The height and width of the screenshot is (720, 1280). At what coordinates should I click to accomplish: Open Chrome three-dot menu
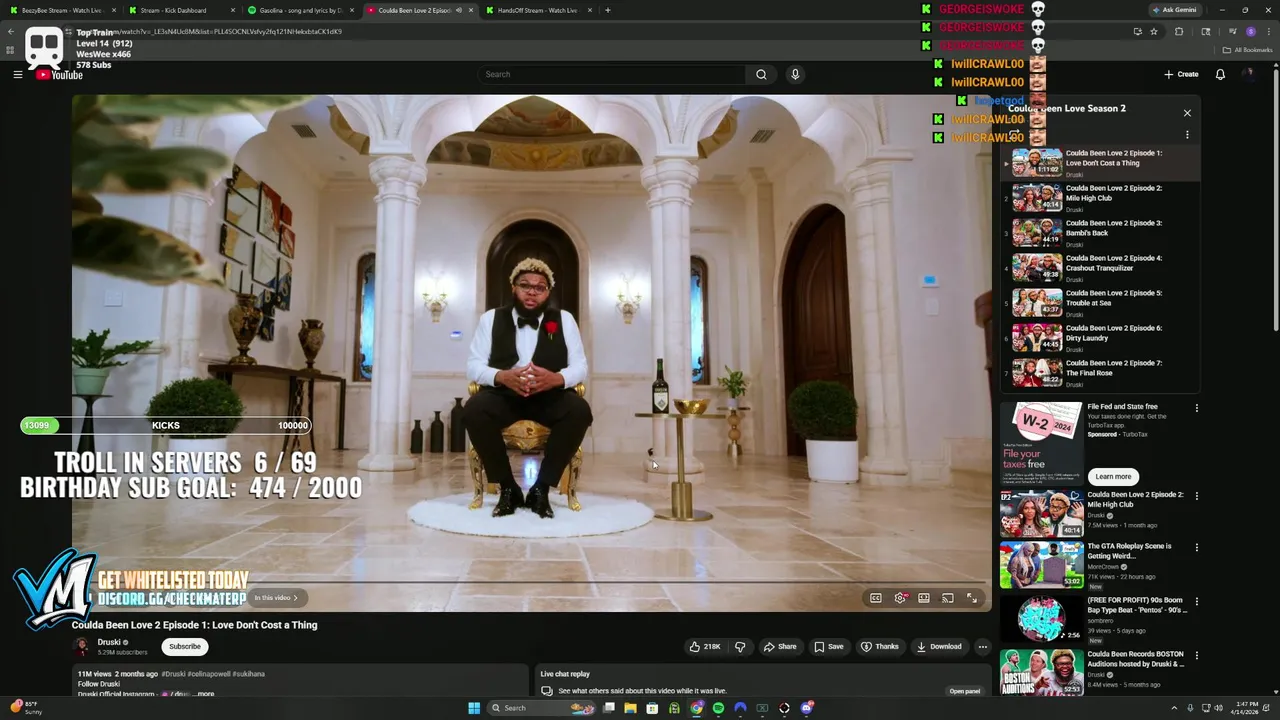(x=1267, y=32)
